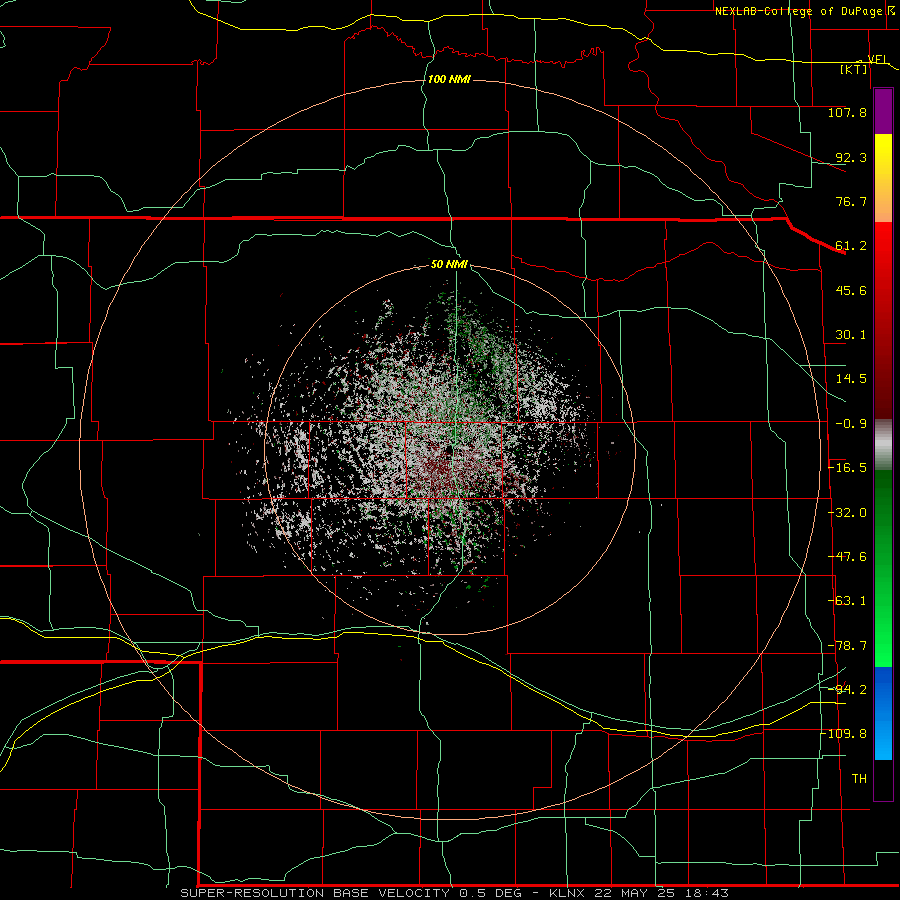Select the -78.7 legend value
This screenshot has width=900, height=900.
[847, 646]
